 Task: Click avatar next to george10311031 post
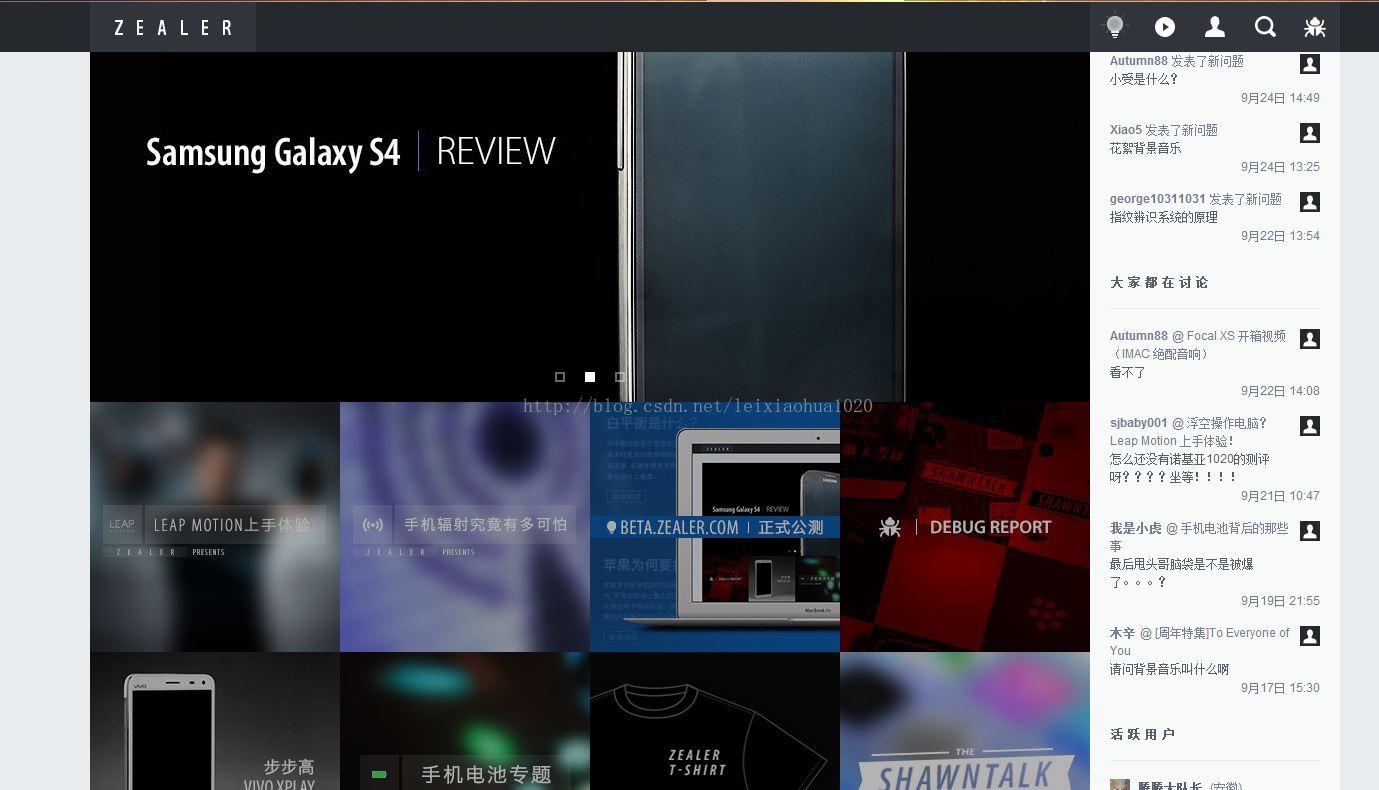click(x=1309, y=202)
